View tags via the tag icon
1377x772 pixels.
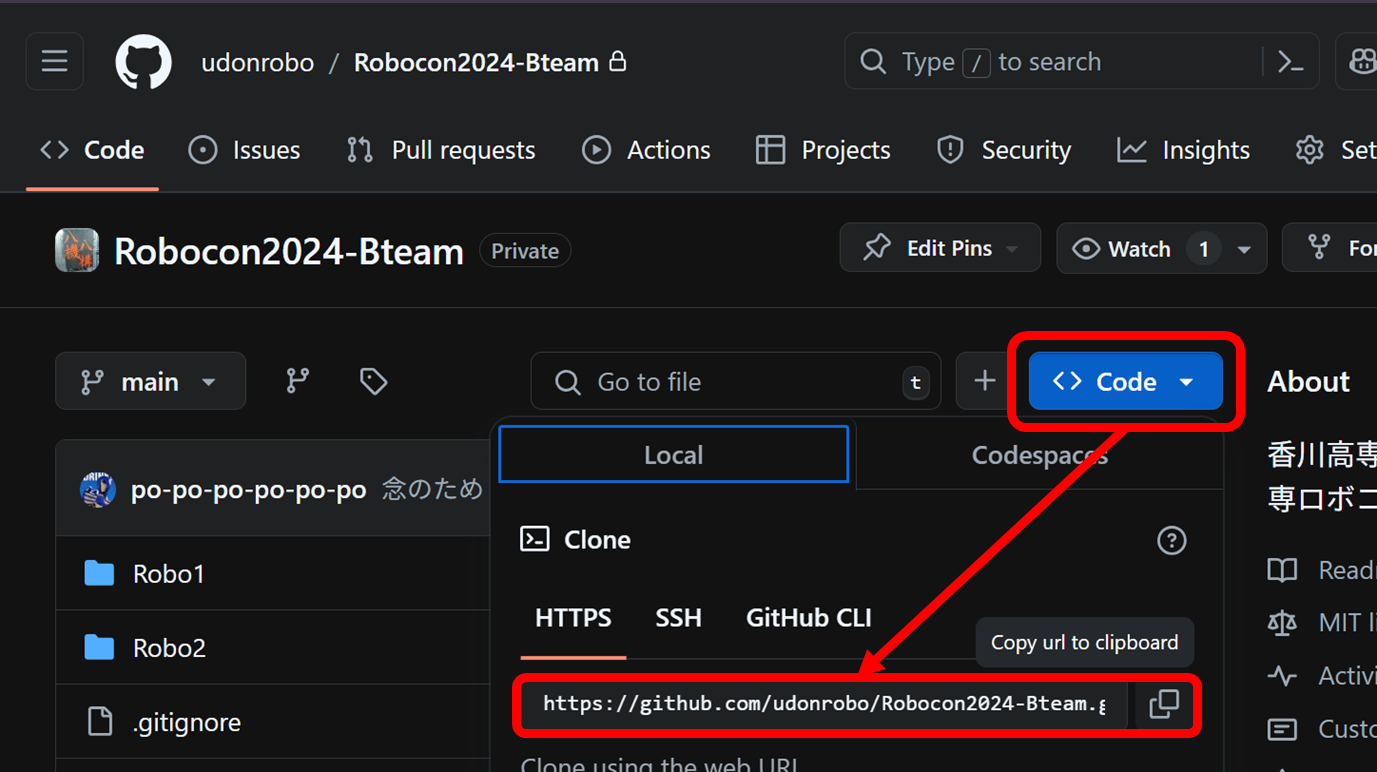click(x=373, y=381)
